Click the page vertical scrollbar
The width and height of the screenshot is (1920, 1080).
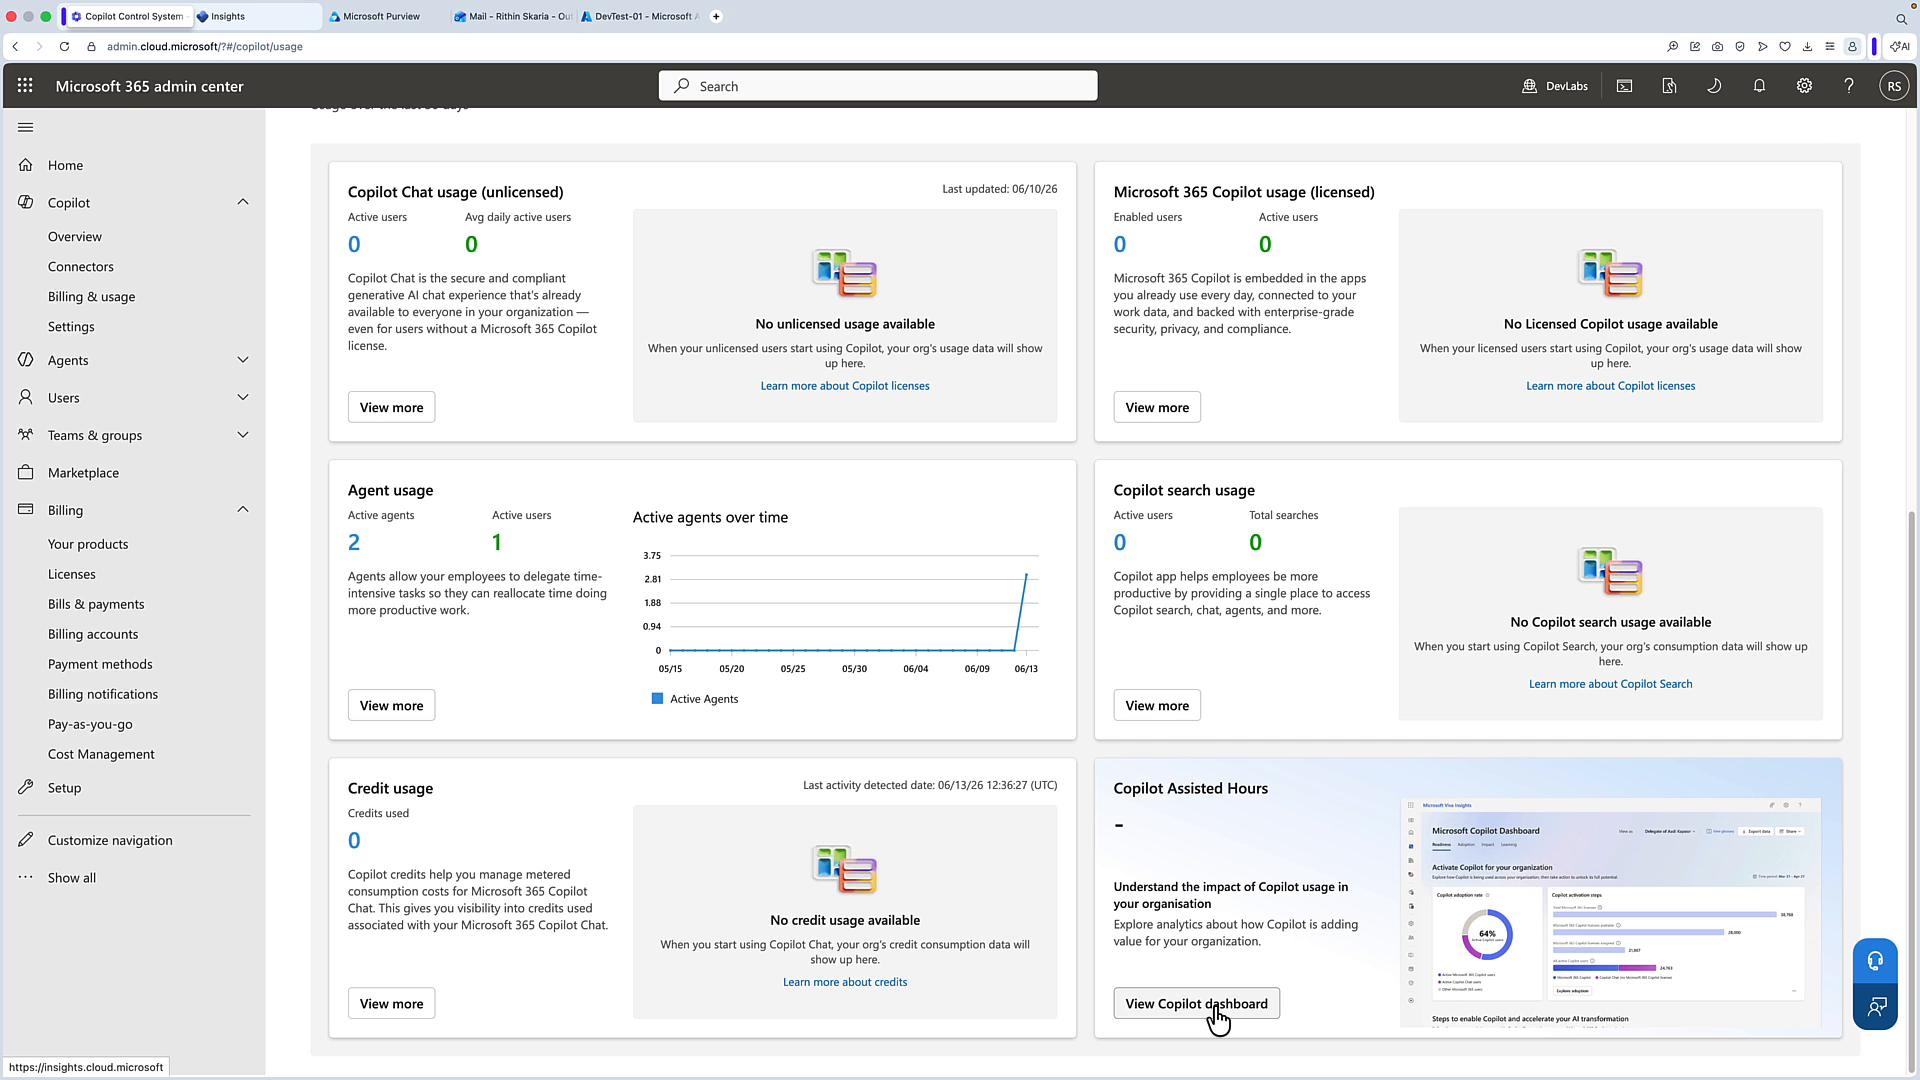(1912, 790)
